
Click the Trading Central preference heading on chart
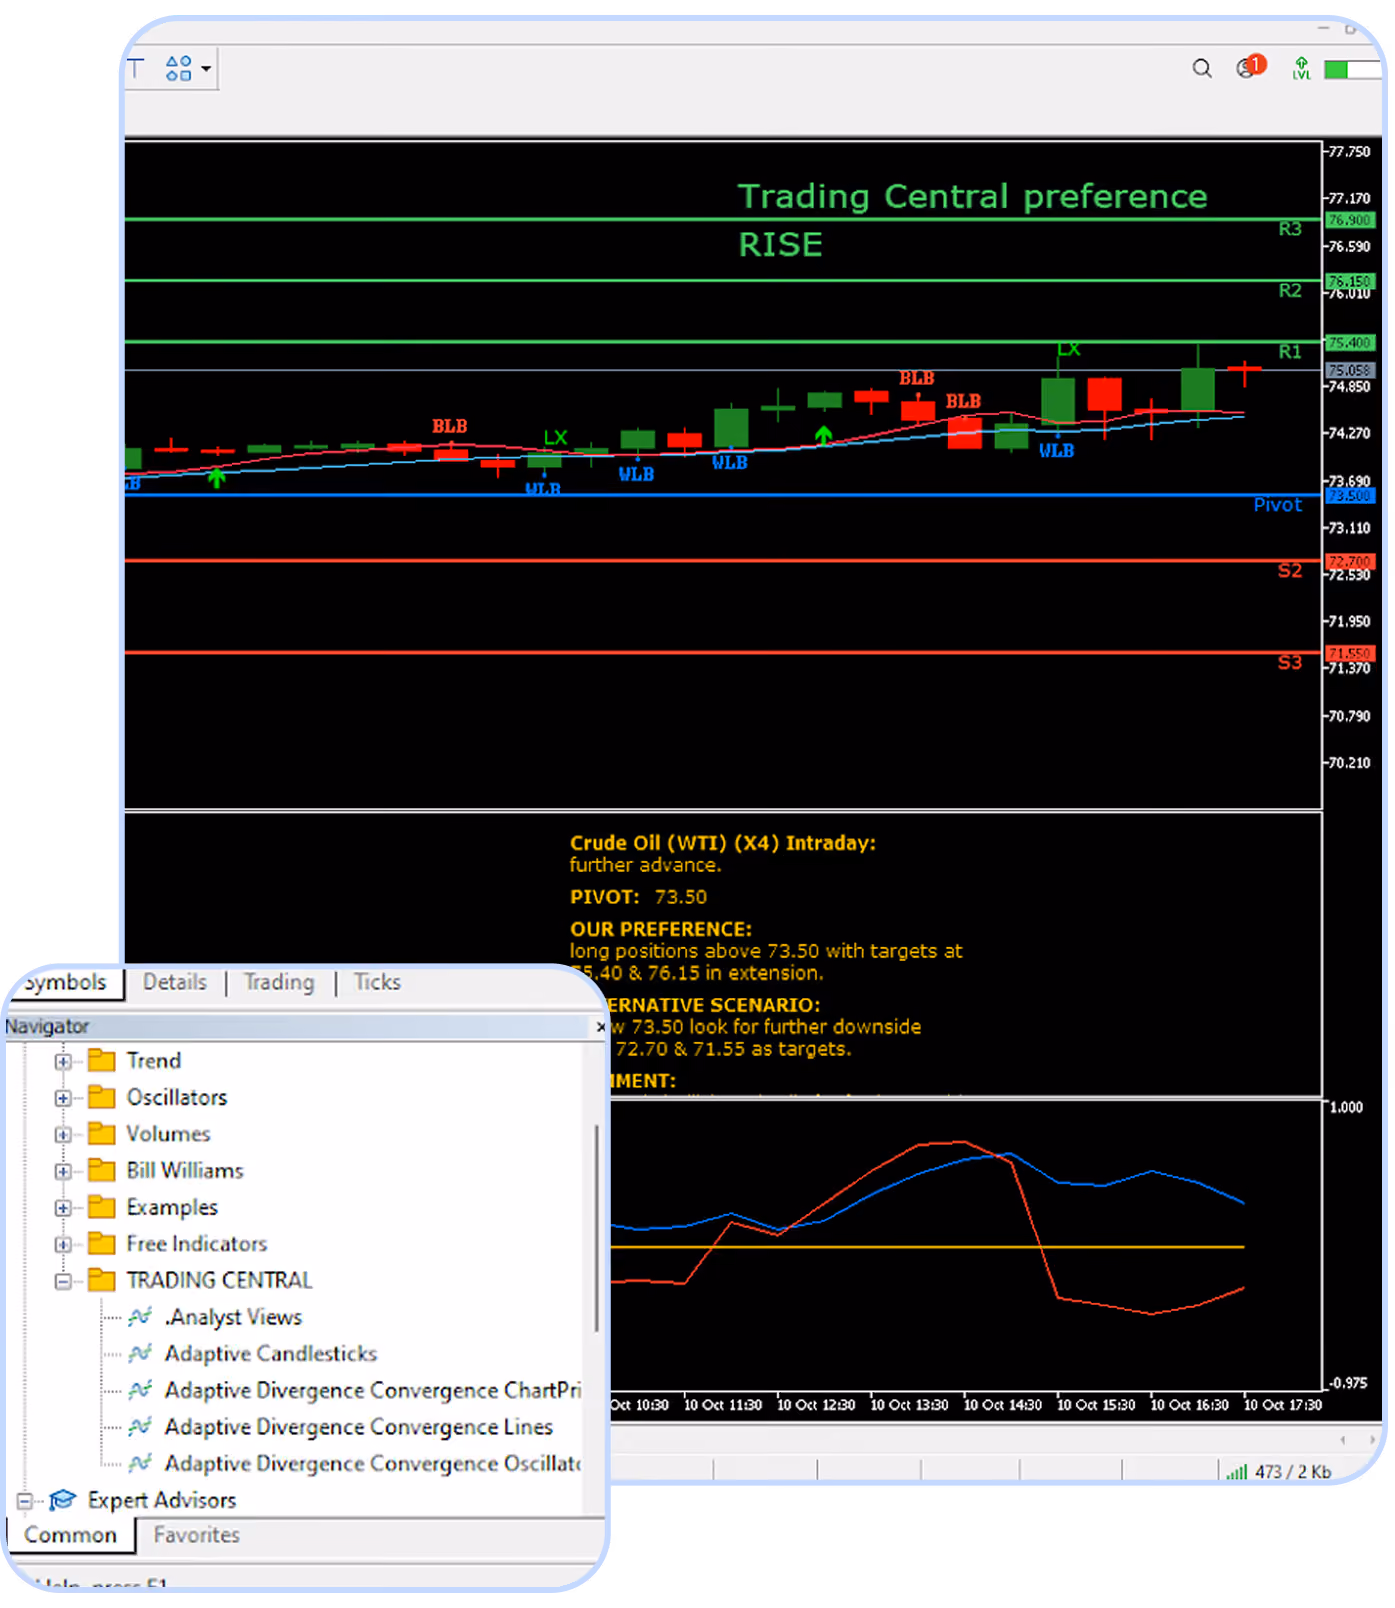pyautogui.click(x=972, y=196)
